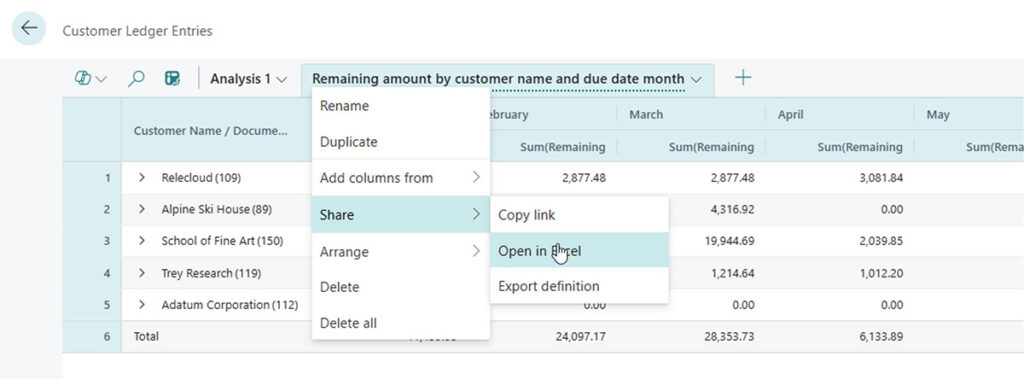This screenshot has height=379, width=1024.
Task: Open the Analysis 1 dropdown
Action: point(248,79)
